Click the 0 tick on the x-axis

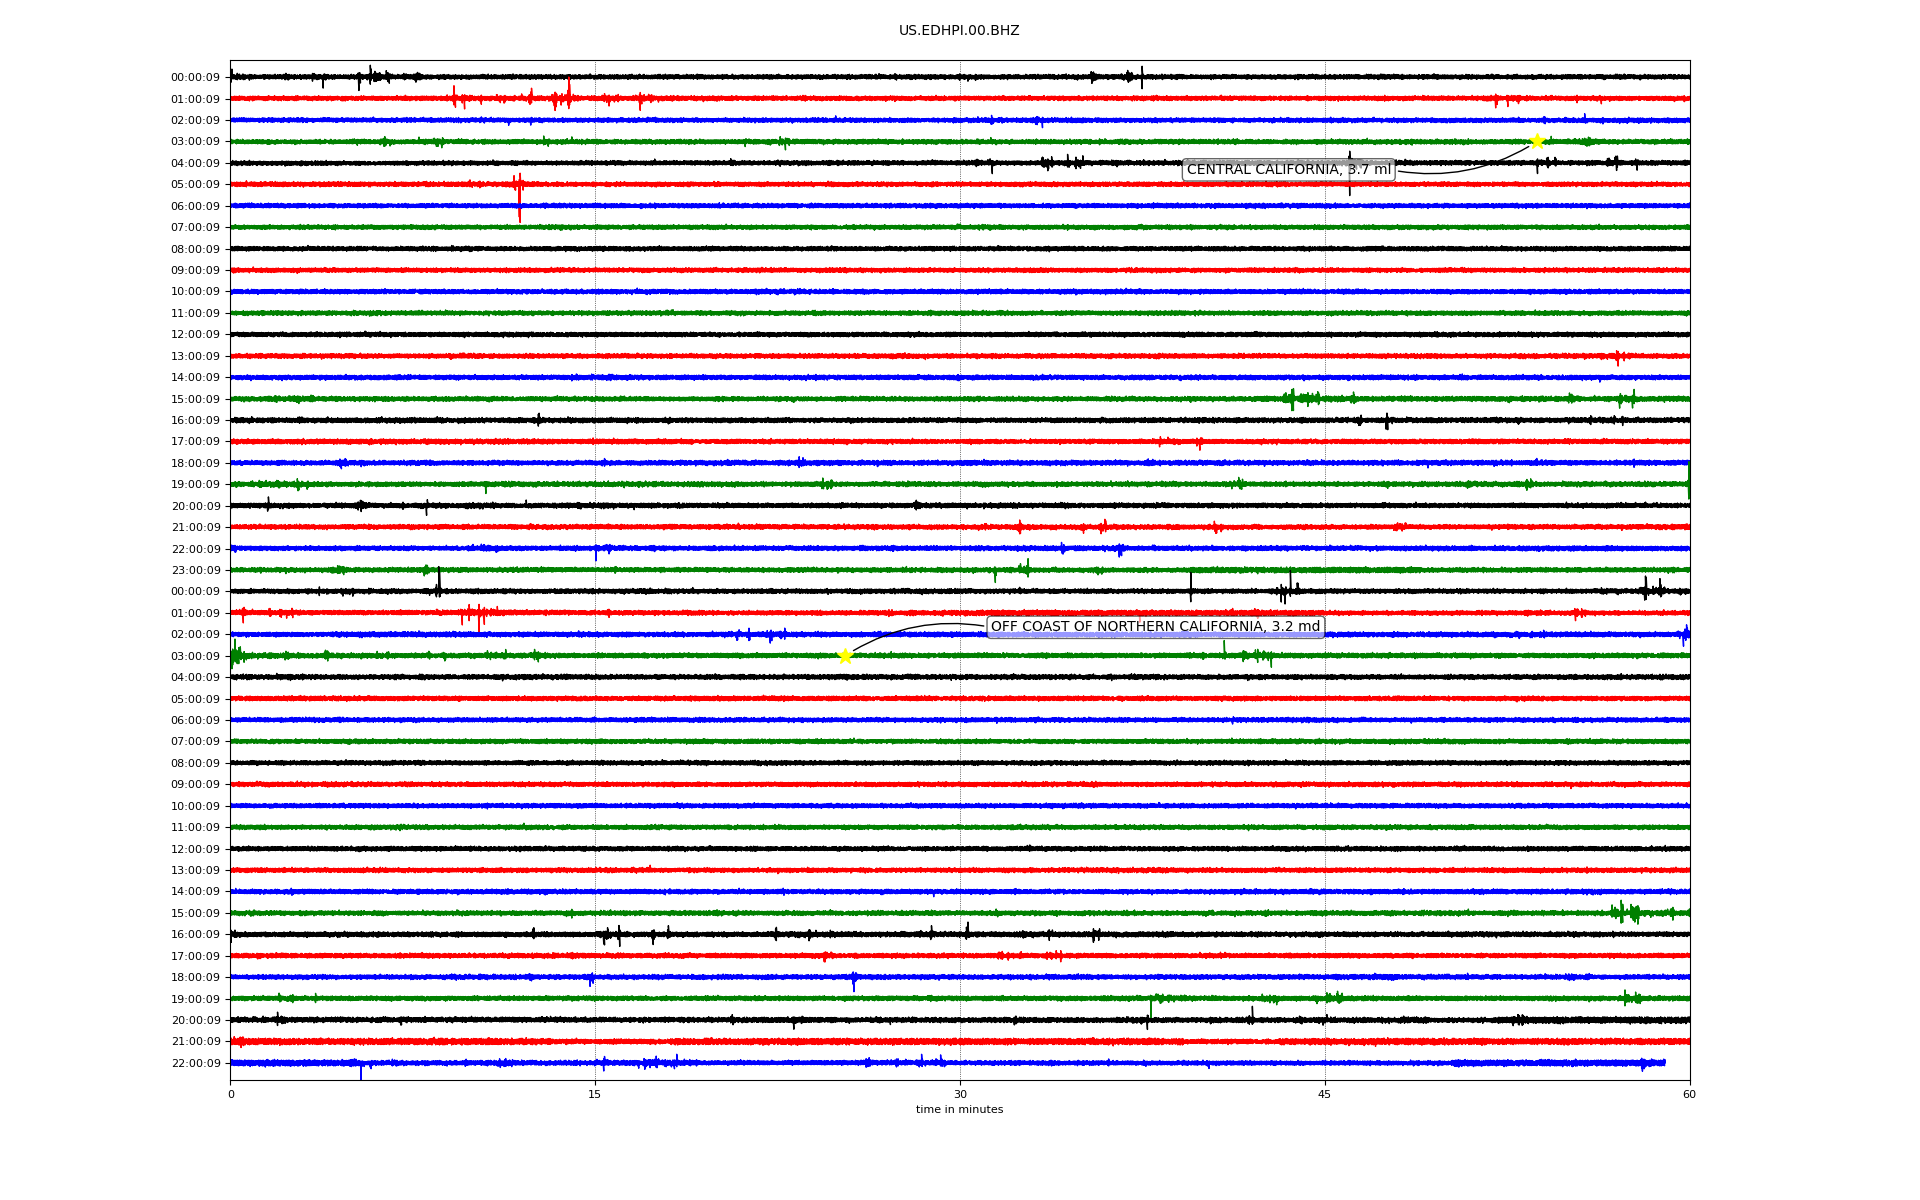[231, 1094]
